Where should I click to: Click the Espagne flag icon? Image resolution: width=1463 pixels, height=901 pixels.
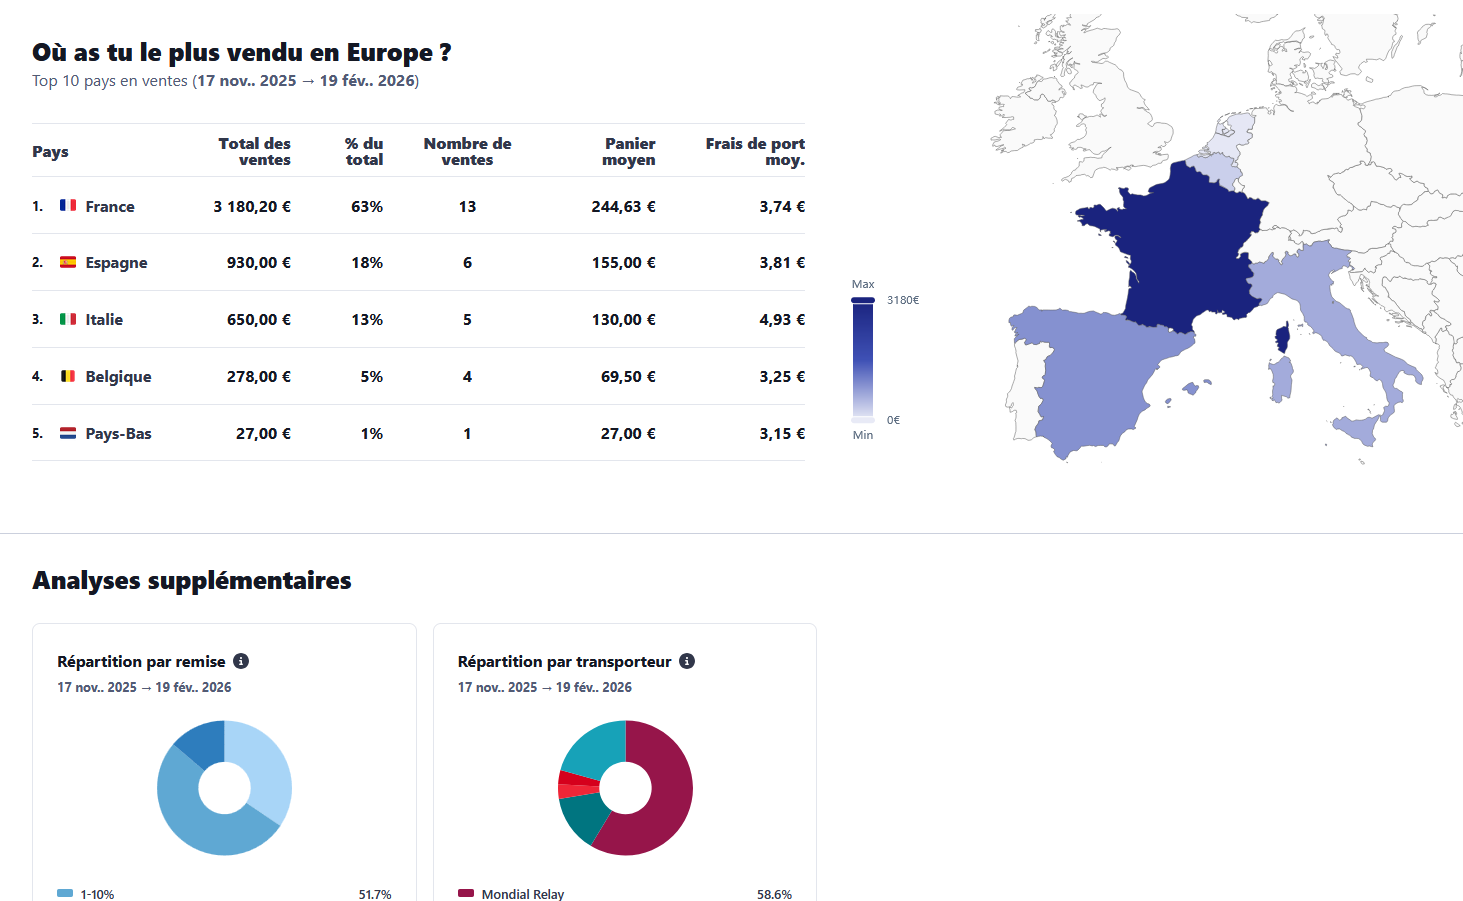pyautogui.click(x=68, y=262)
